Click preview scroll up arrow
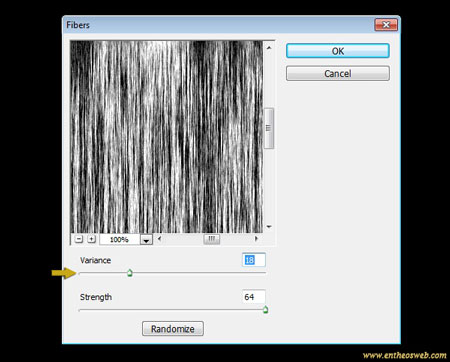Screen dimensions: 450x362 coord(269,48)
